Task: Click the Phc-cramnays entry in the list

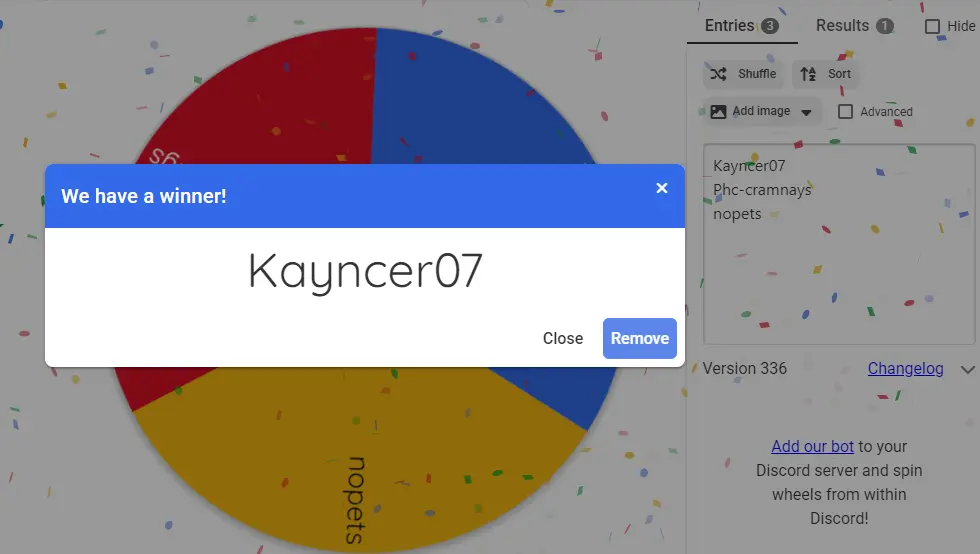Action: (762, 189)
